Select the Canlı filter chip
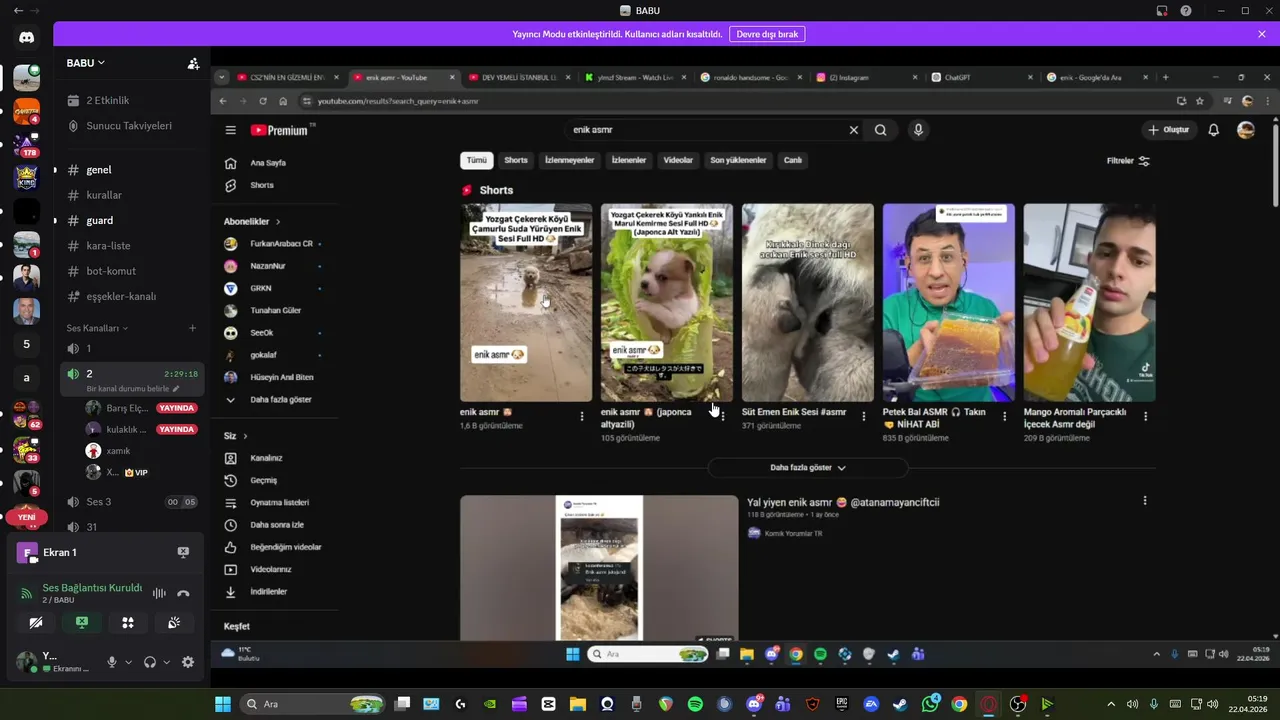This screenshot has width=1280, height=720. (793, 160)
